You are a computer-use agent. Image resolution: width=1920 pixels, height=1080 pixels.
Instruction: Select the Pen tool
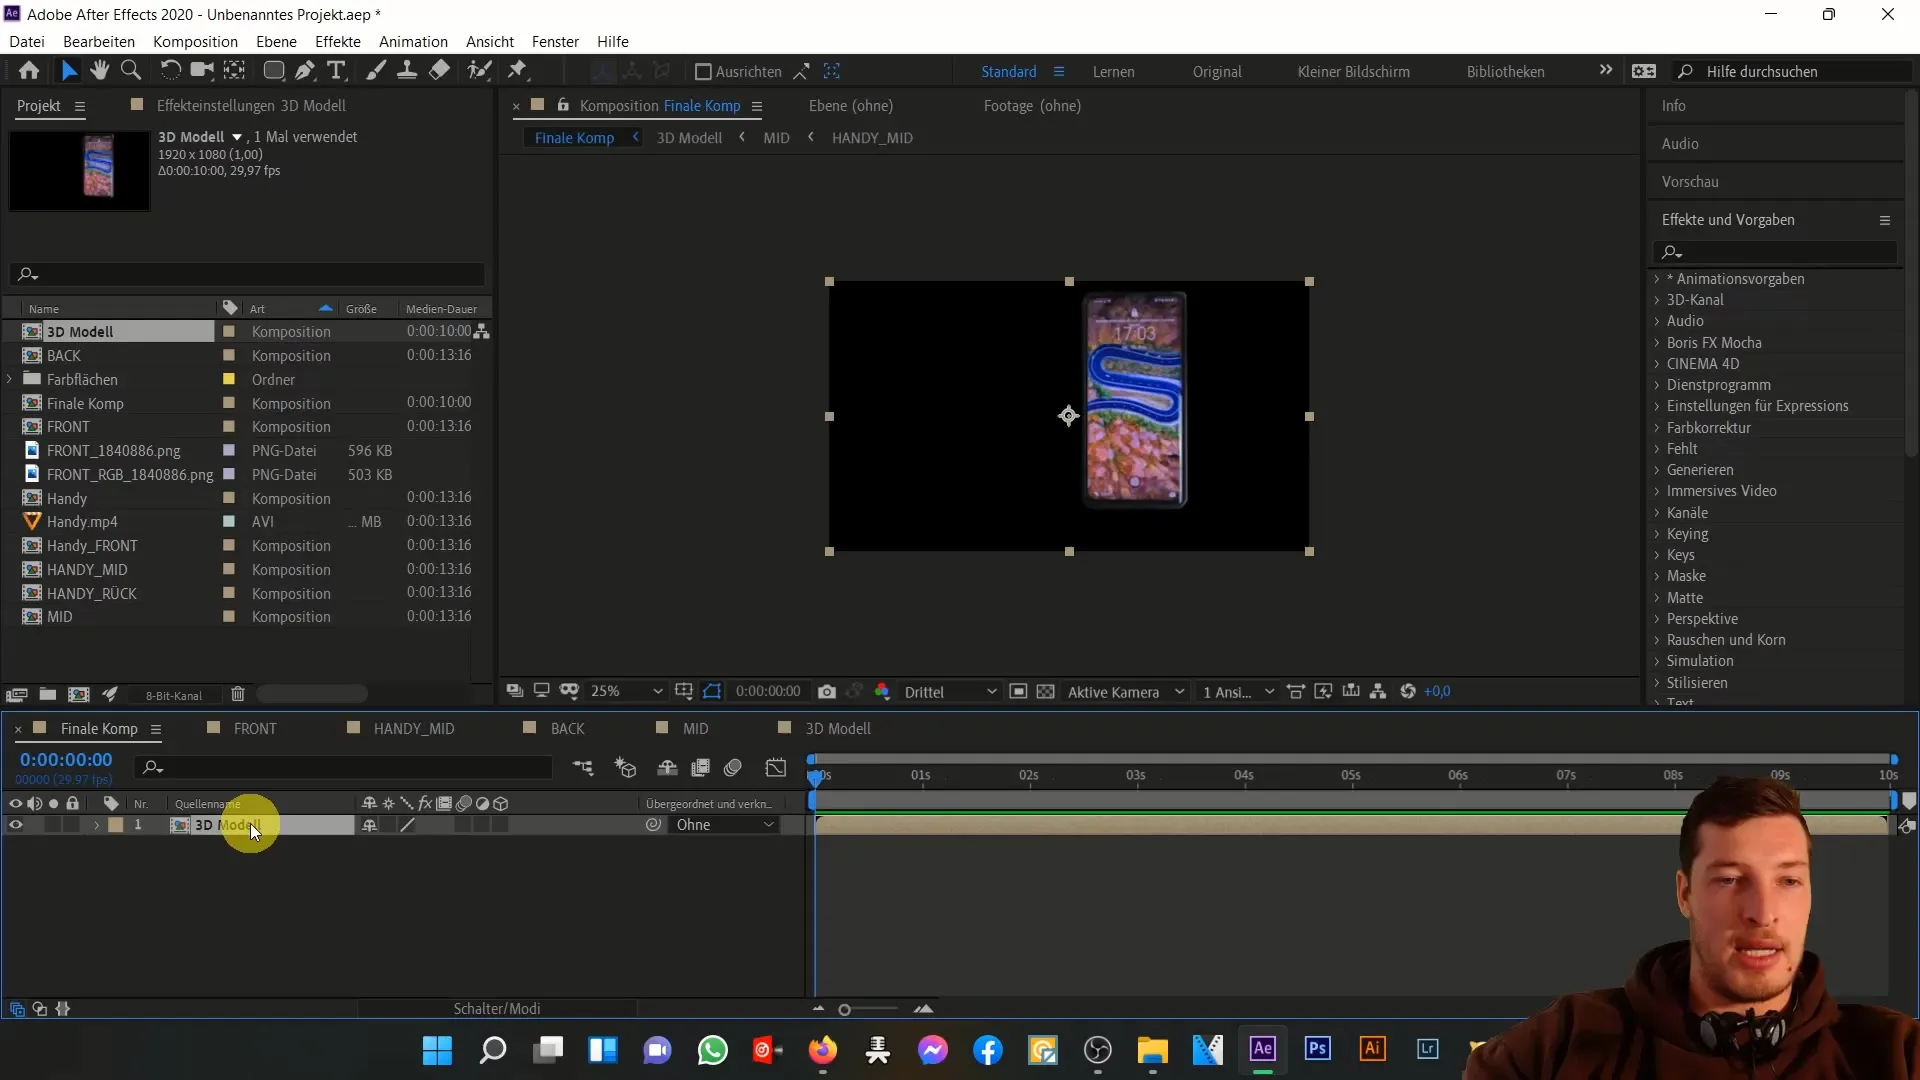click(x=305, y=71)
